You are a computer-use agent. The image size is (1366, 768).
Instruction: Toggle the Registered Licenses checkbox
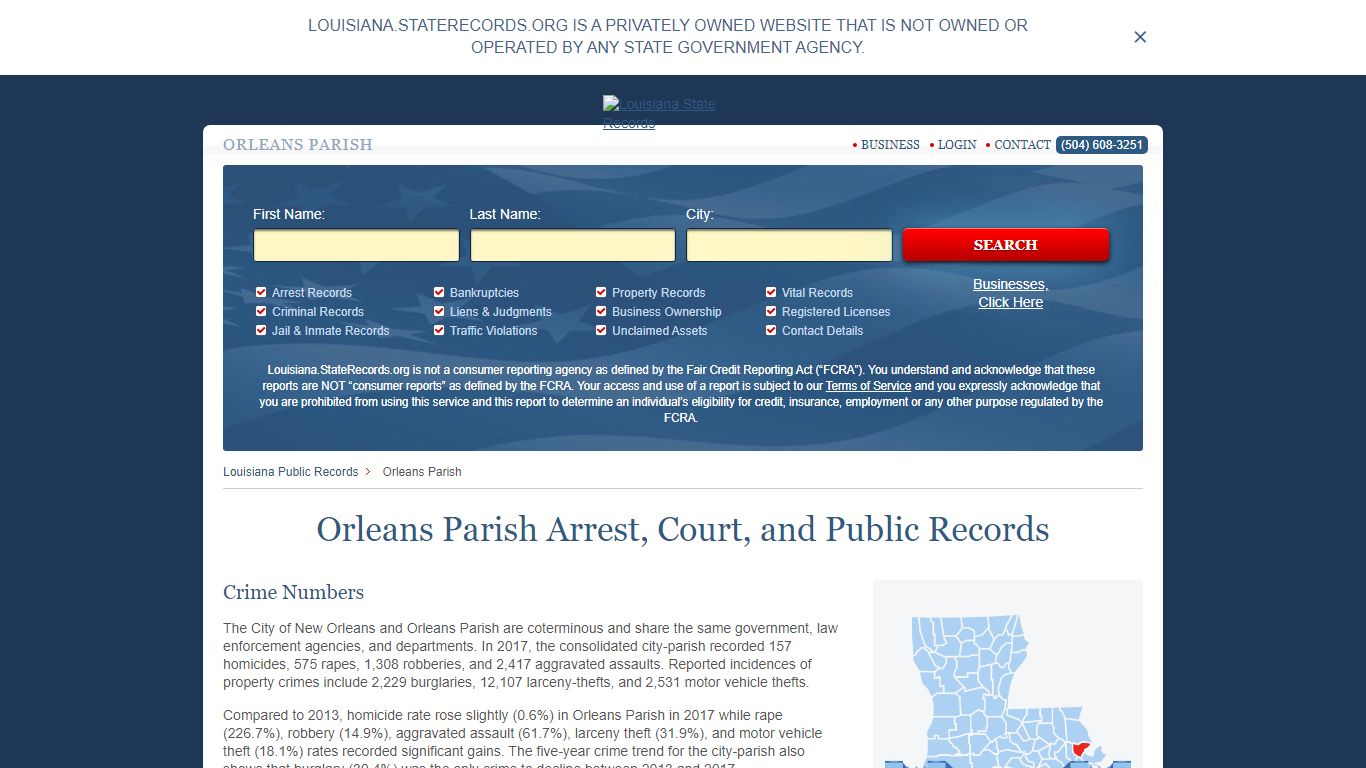tap(771, 311)
